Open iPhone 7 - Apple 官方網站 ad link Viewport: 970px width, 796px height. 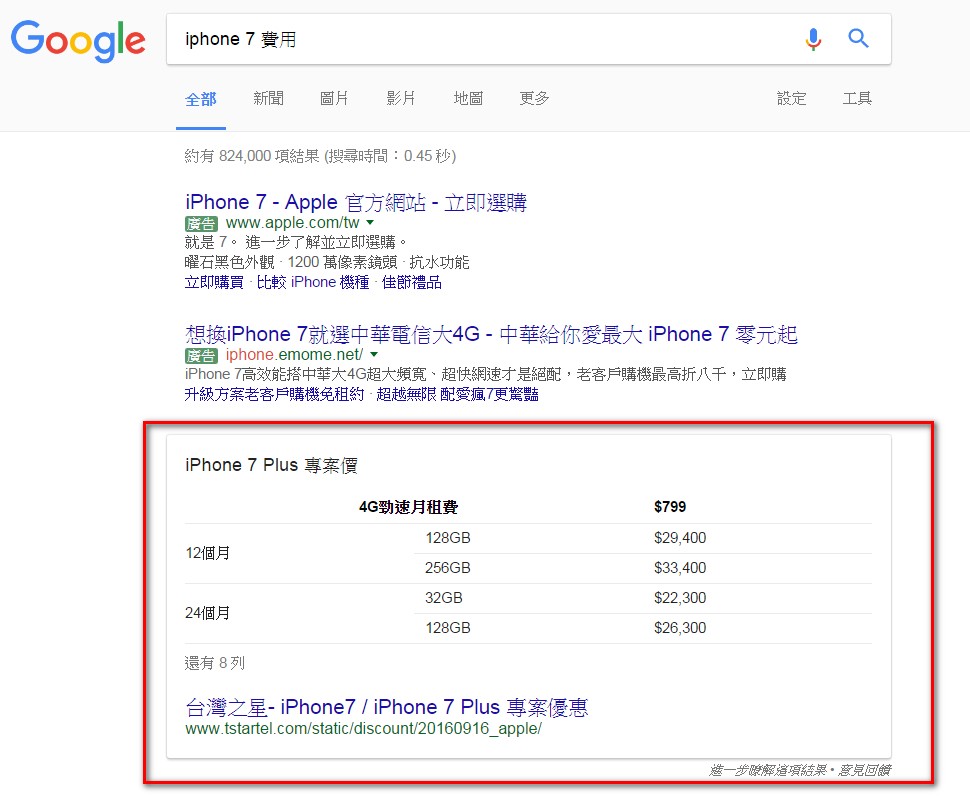356,202
